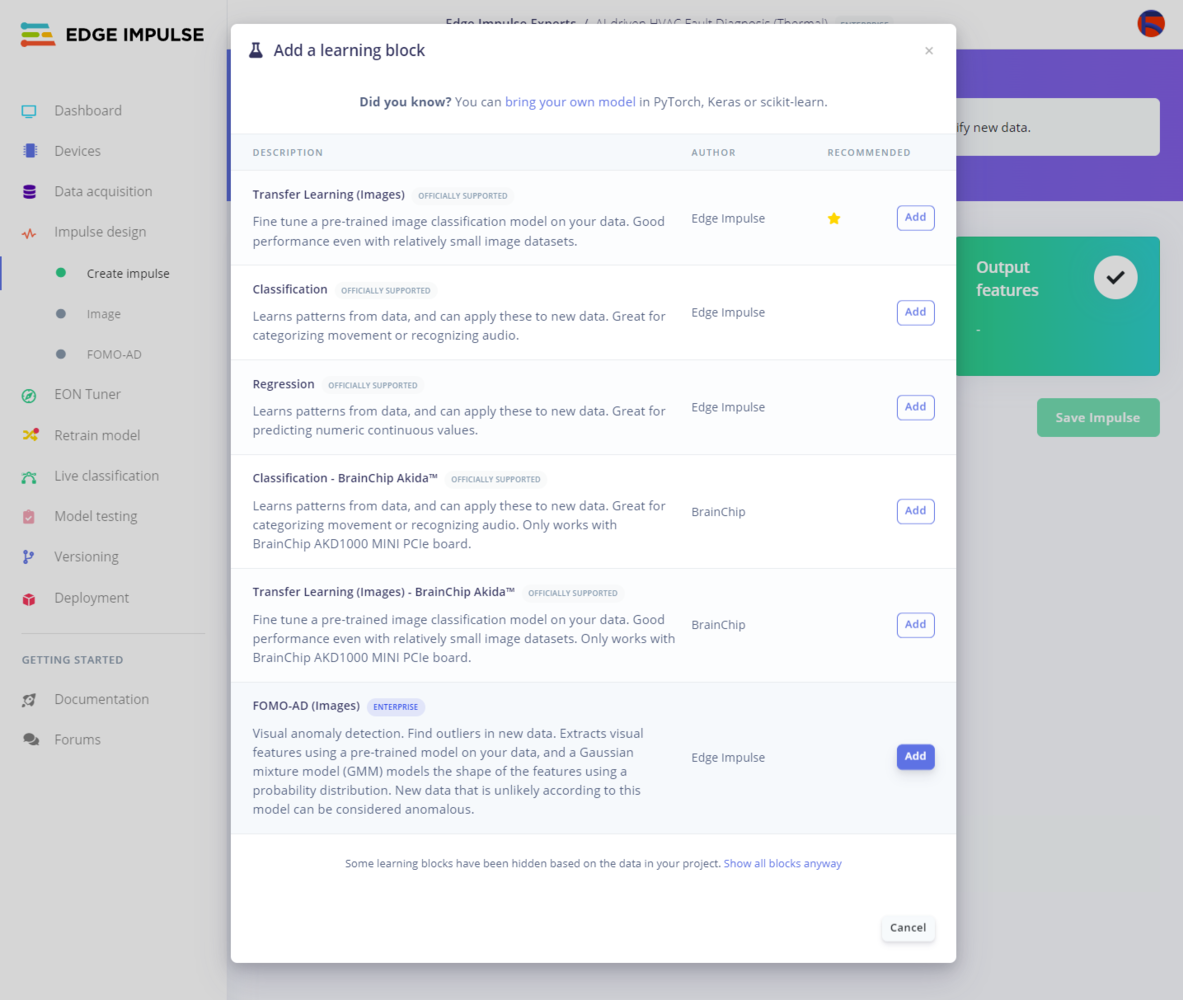Add Transfer Learning BrainChip Akida block
The image size is (1183, 1000).
(x=915, y=625)
